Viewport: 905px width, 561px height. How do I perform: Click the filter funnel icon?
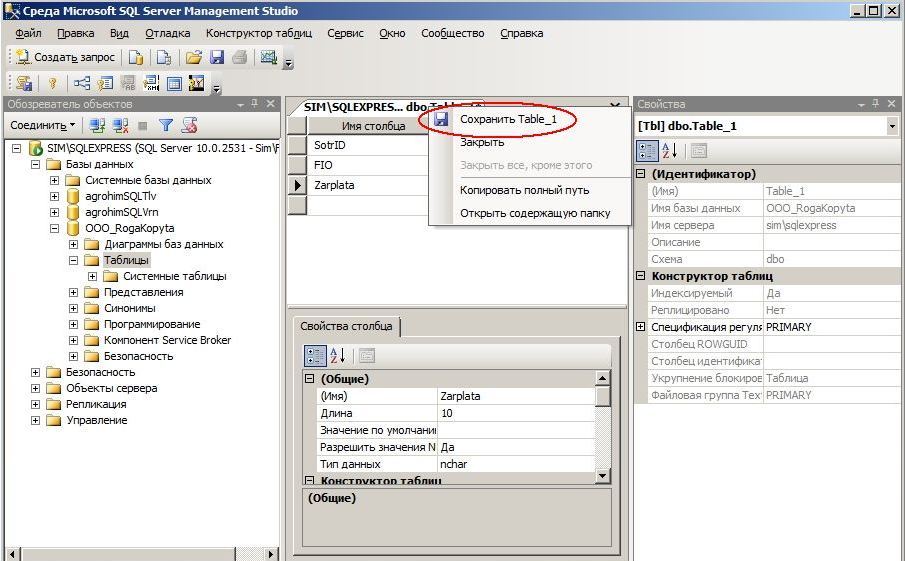click(166, 125)
